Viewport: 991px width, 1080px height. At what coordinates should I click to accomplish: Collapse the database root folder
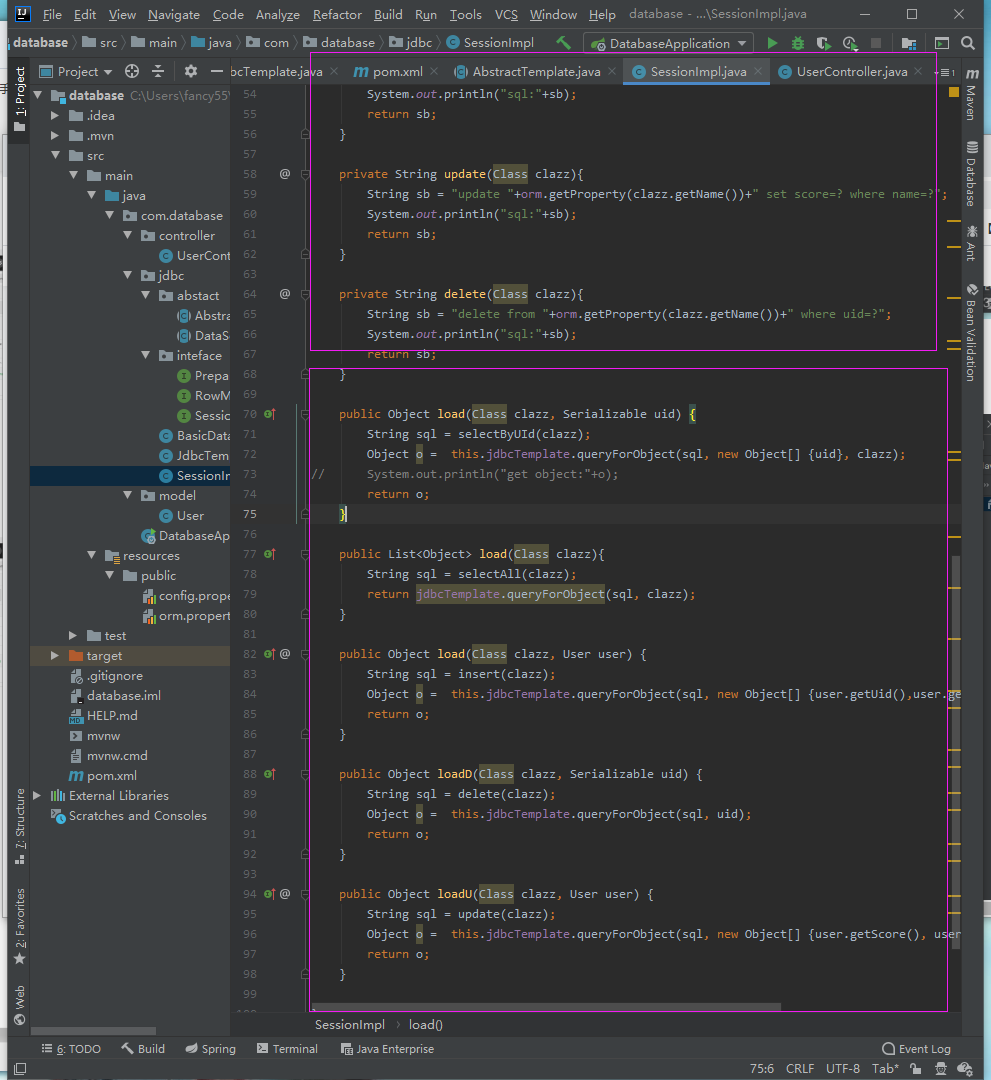click(x=39, y=95)
